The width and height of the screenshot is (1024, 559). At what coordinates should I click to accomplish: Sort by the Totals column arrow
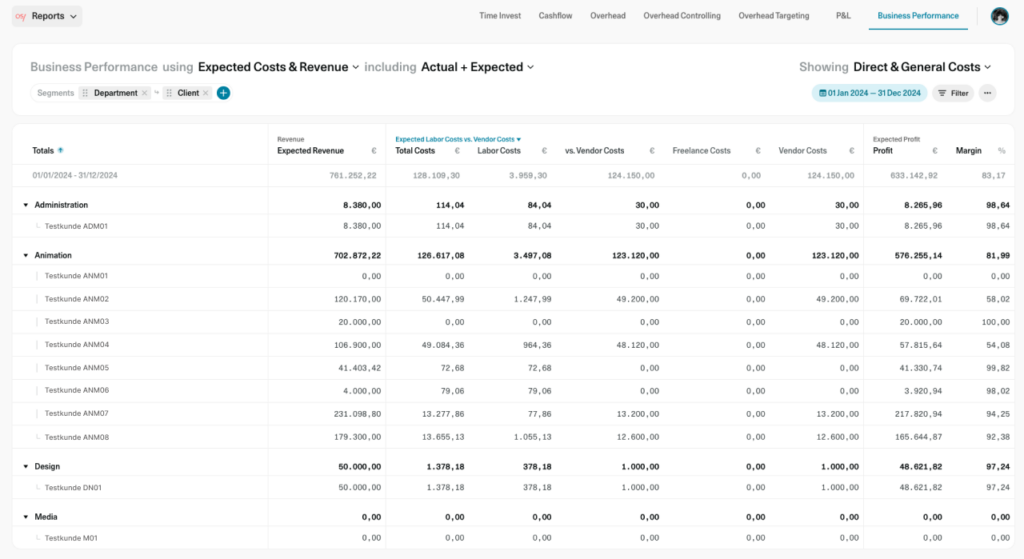tap(61, 150)
